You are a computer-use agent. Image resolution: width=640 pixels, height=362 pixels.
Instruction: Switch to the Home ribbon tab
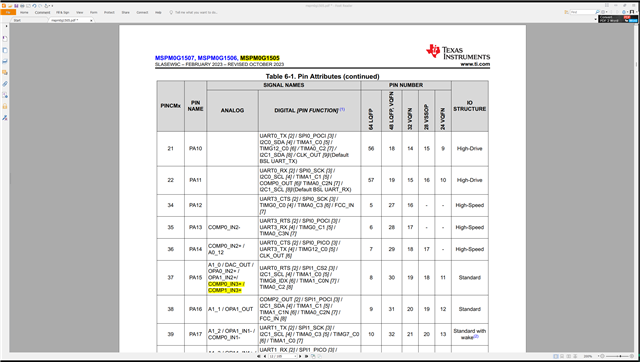[24, 12]
